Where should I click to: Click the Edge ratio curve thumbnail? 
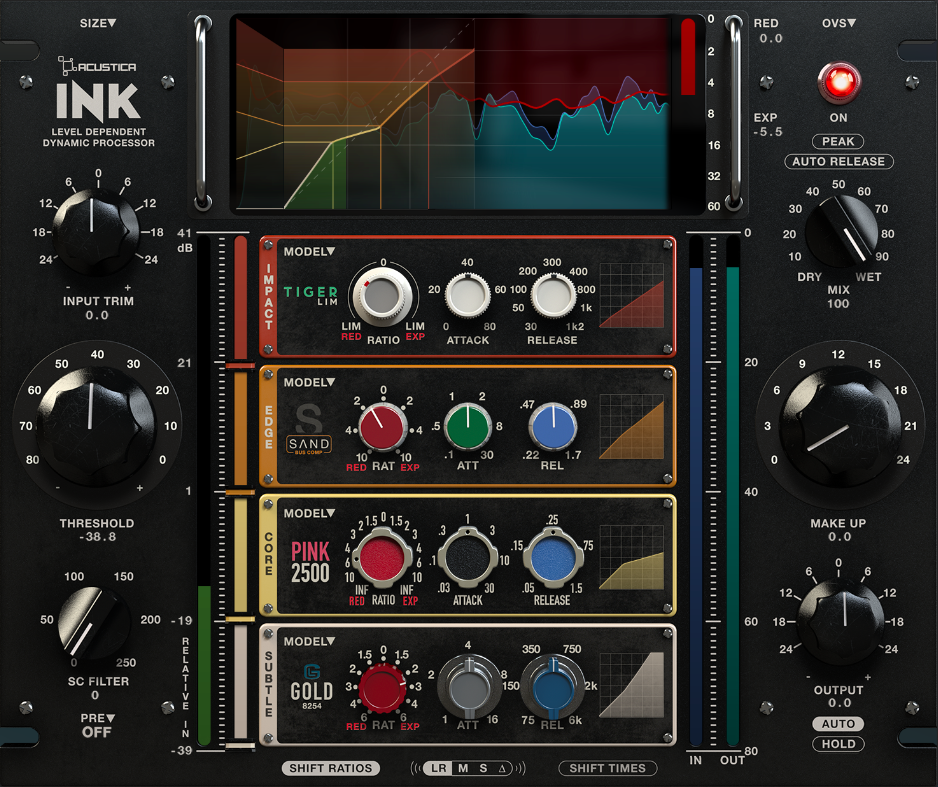632,426
